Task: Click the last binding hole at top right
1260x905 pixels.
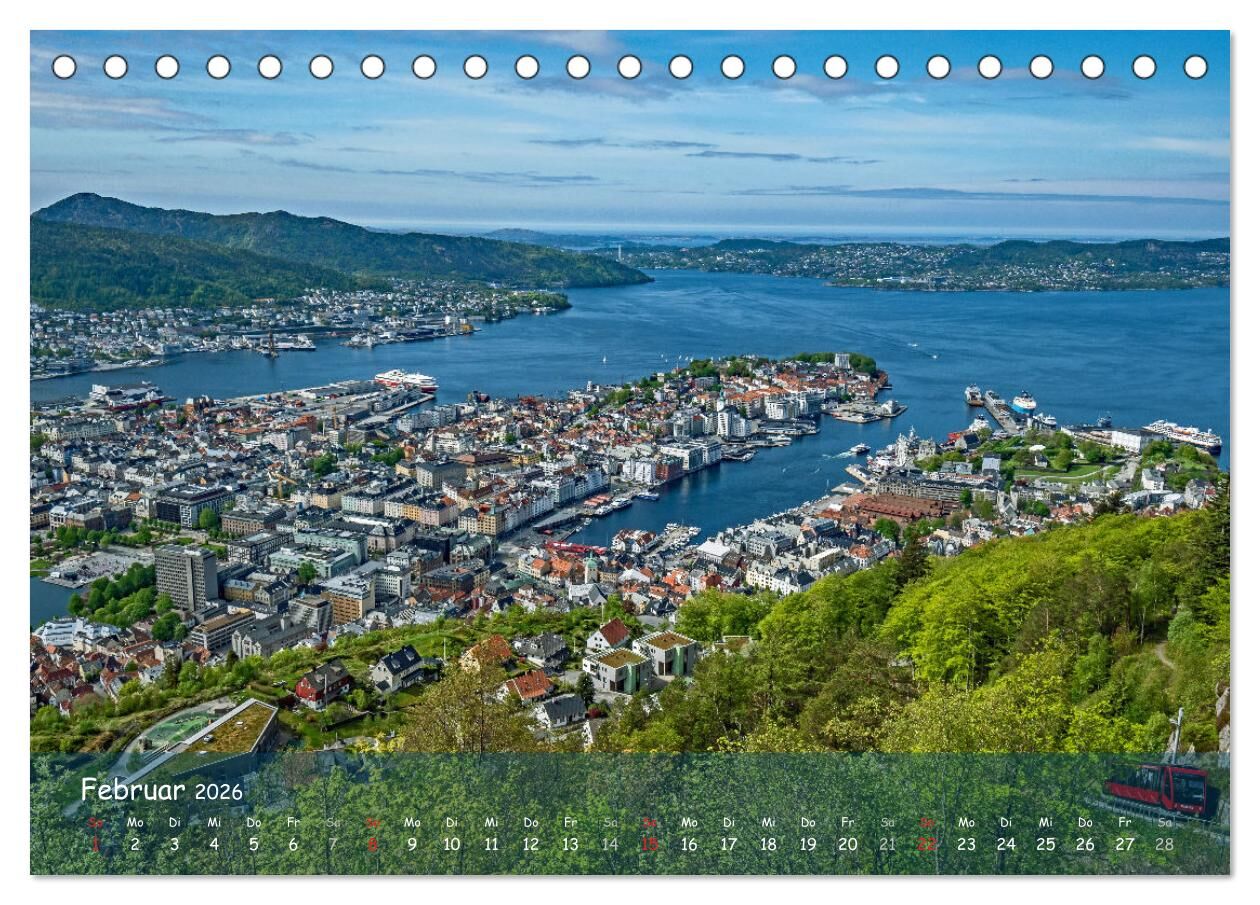Action: click(x=1195, y=67)
